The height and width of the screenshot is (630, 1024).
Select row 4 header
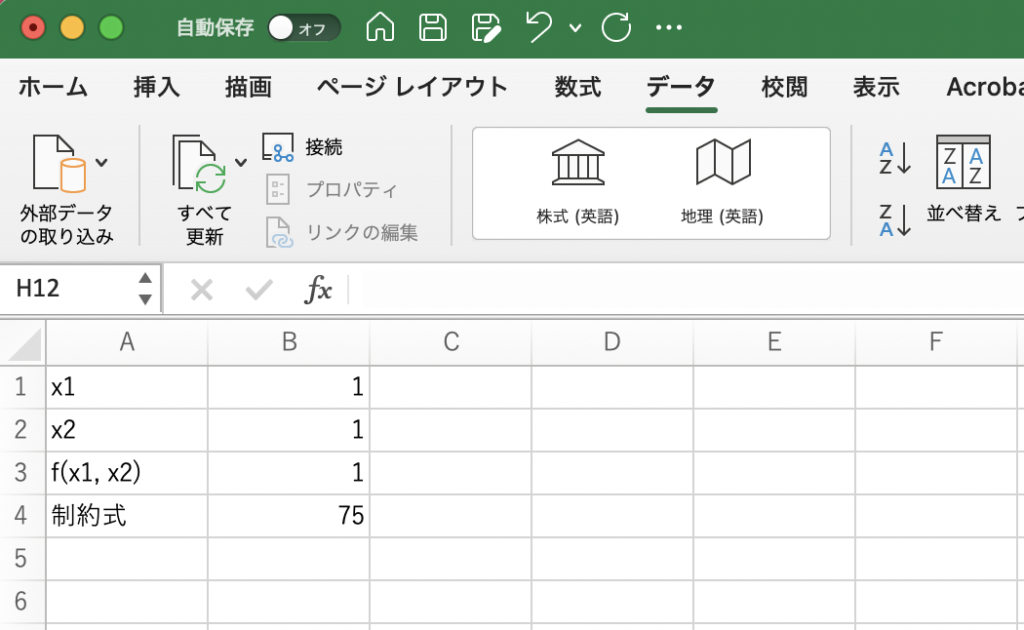[23, 516]
